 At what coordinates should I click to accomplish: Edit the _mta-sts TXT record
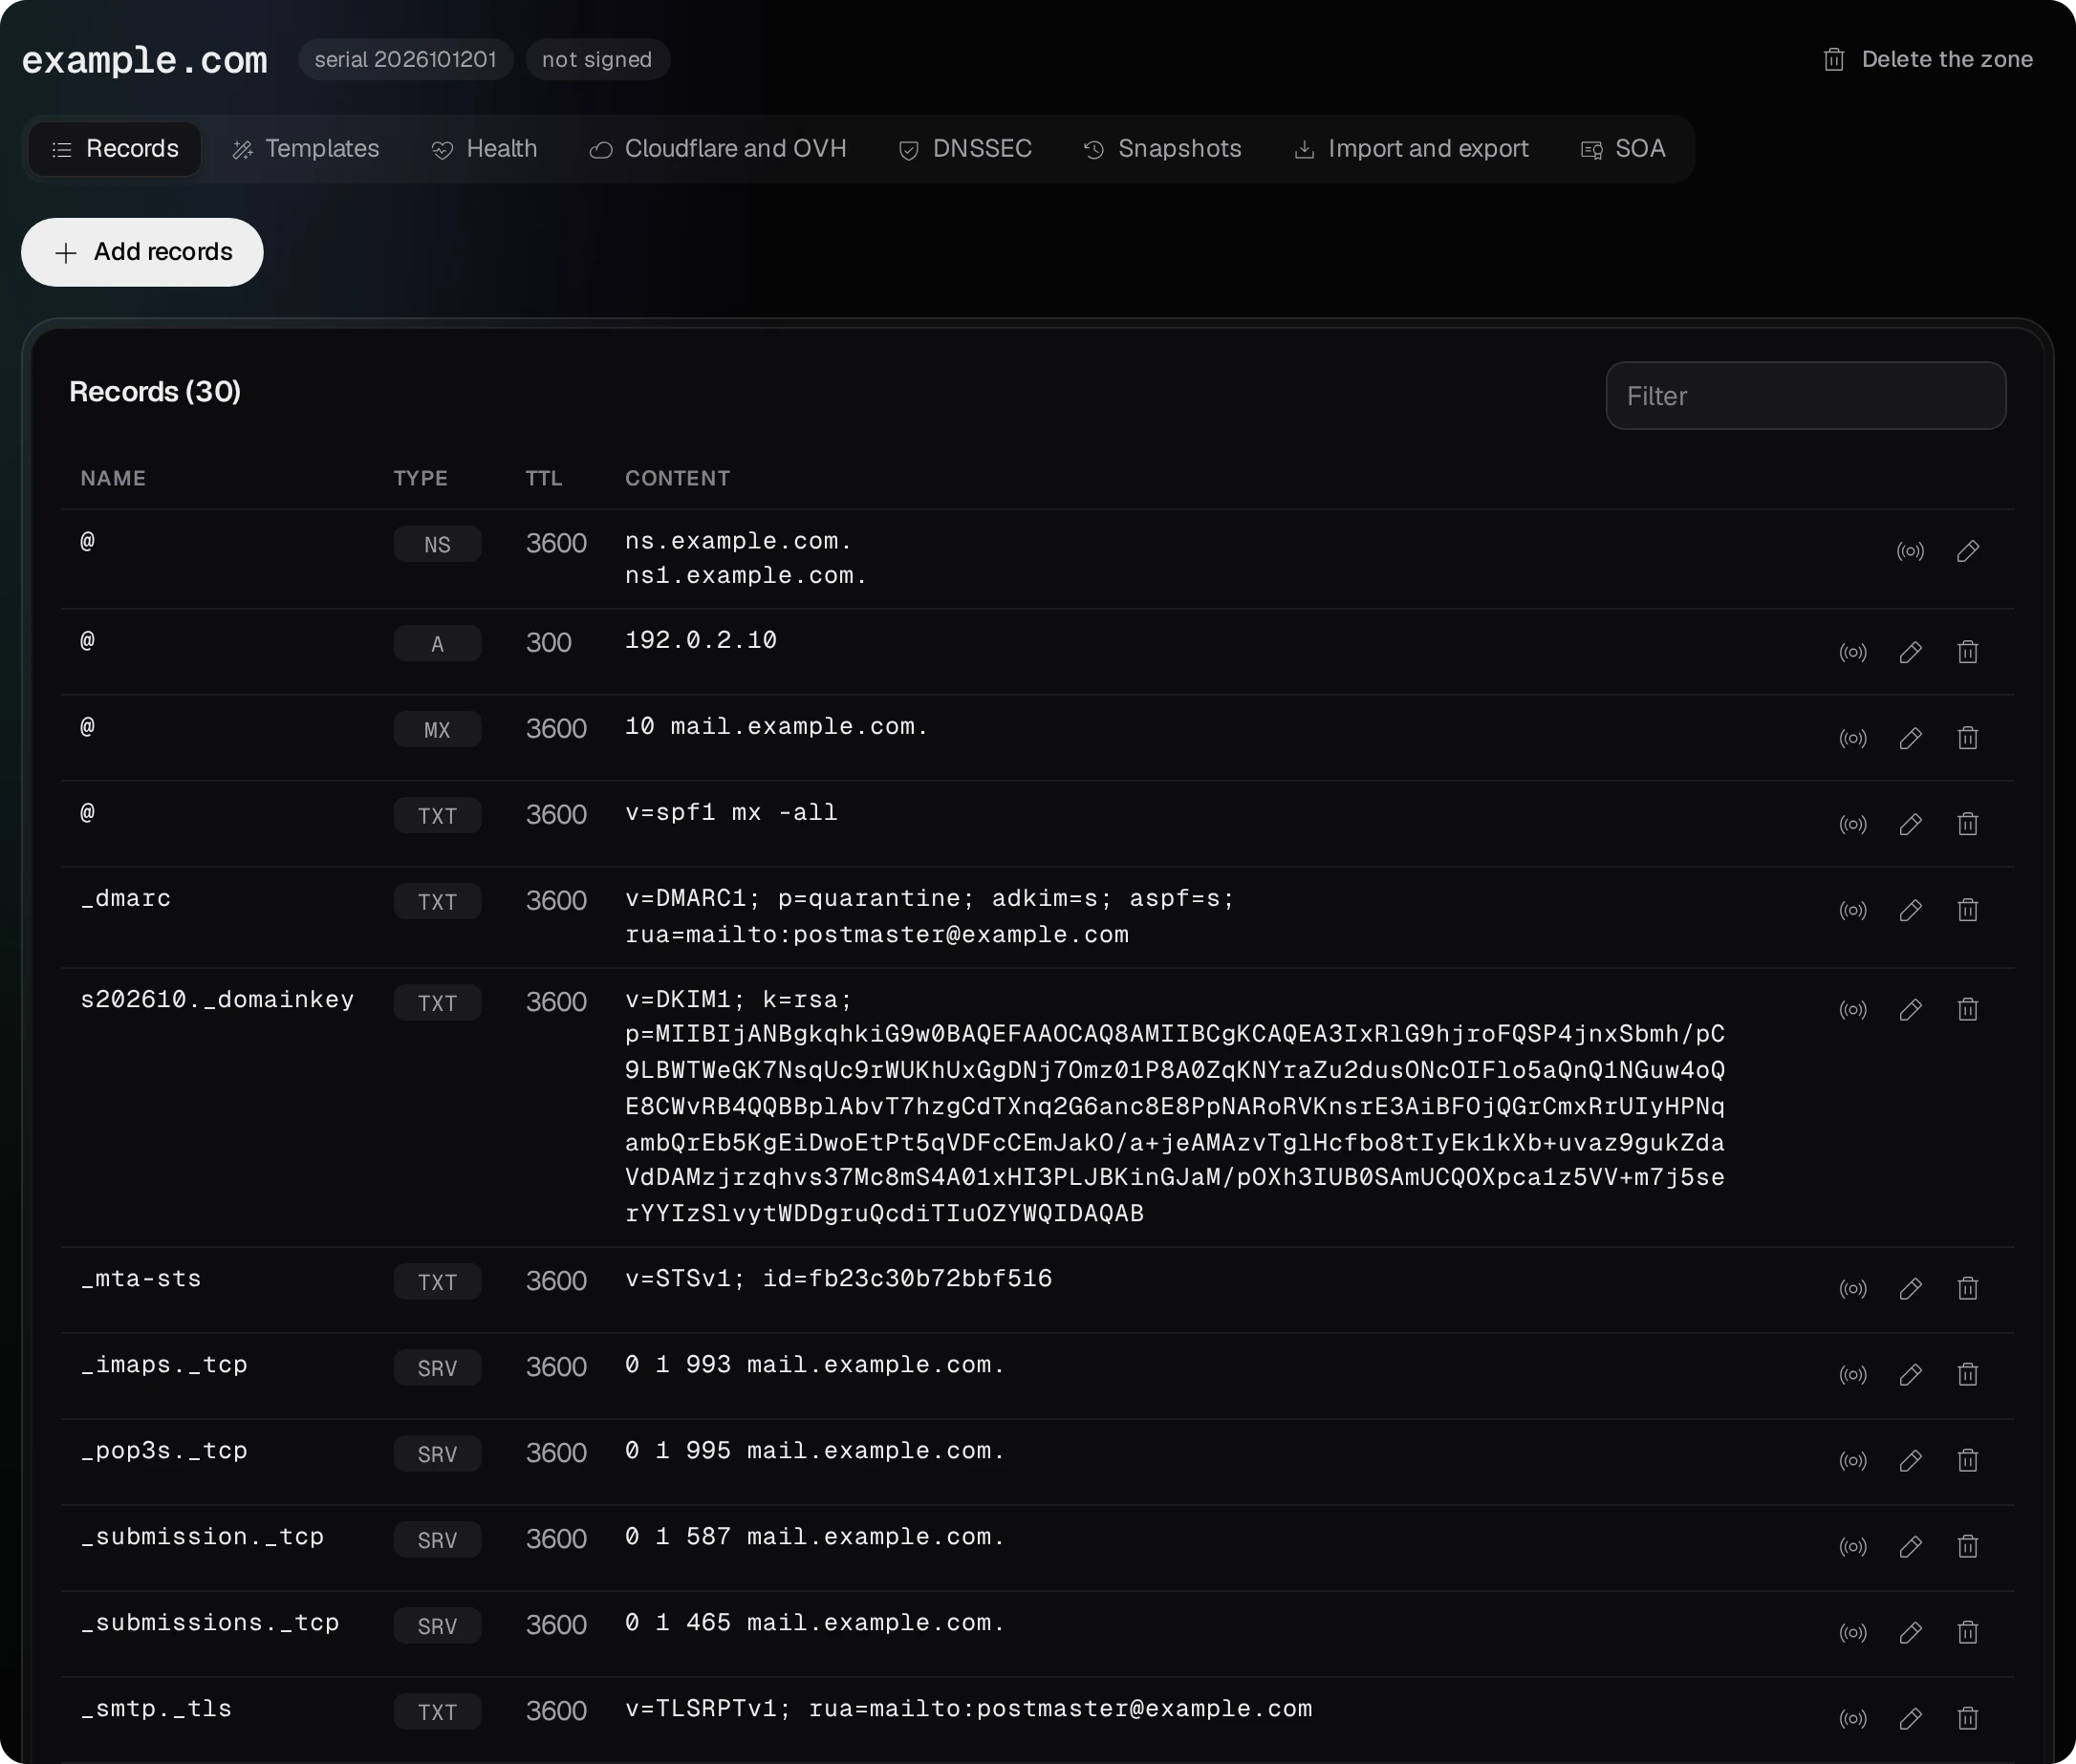(x=1910, y=1288)
